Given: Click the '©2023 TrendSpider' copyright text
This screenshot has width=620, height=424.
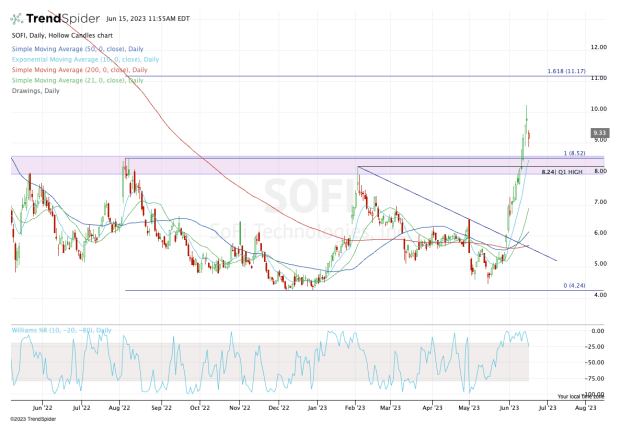Looking at the screenshot, I should coord(33,419).
